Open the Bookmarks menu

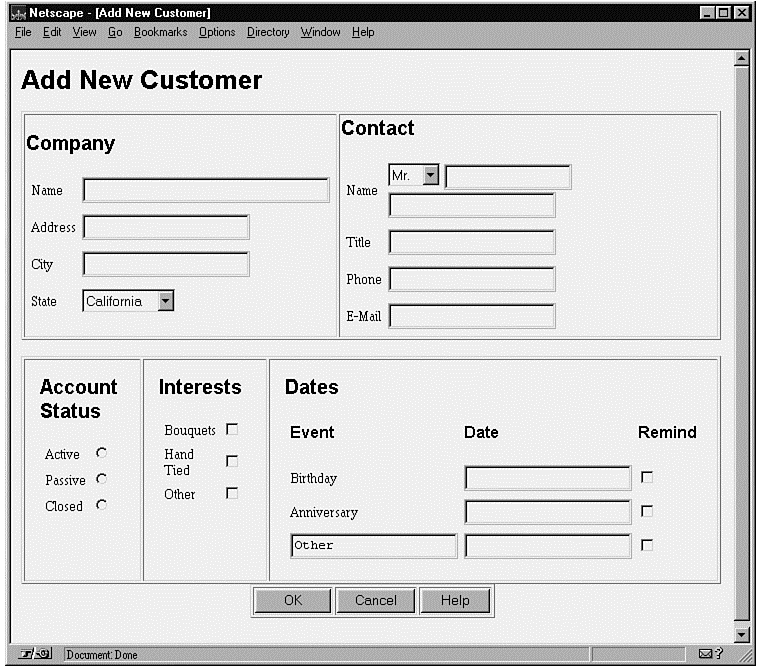[x=160, y=32]
